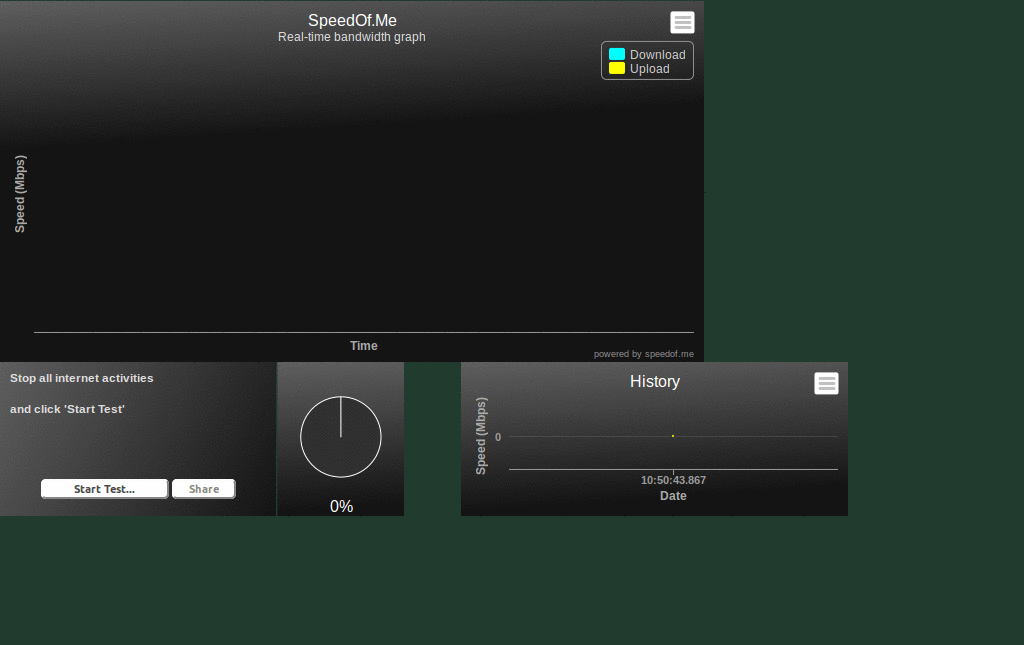
Task: Click the History chart title
Action: [x=654, y=381]
